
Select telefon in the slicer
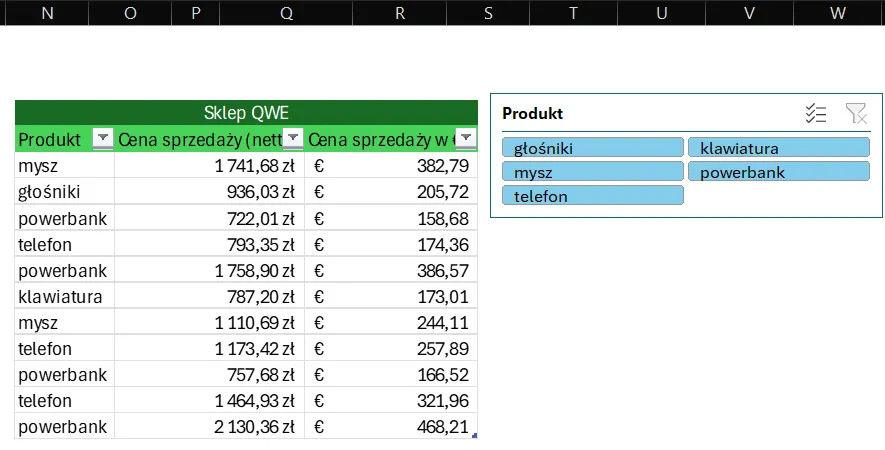coord(593,196)
